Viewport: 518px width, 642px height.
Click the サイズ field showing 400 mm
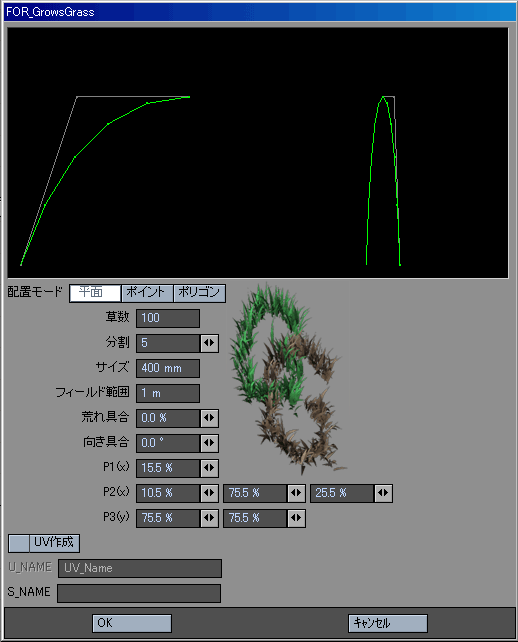(x=168, y=368)
